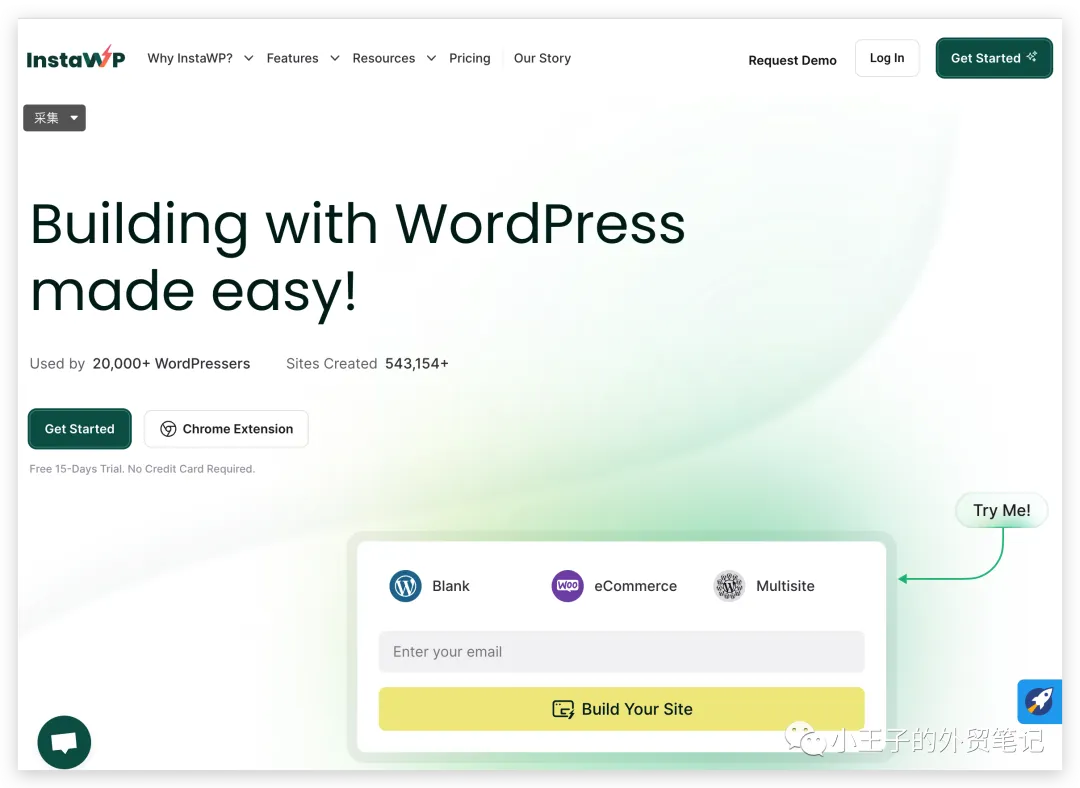Viewport: 1080px width, 788px height.
Task: Expand the Resources chevron
Action: pyautogui.click(x=431, y=59)
